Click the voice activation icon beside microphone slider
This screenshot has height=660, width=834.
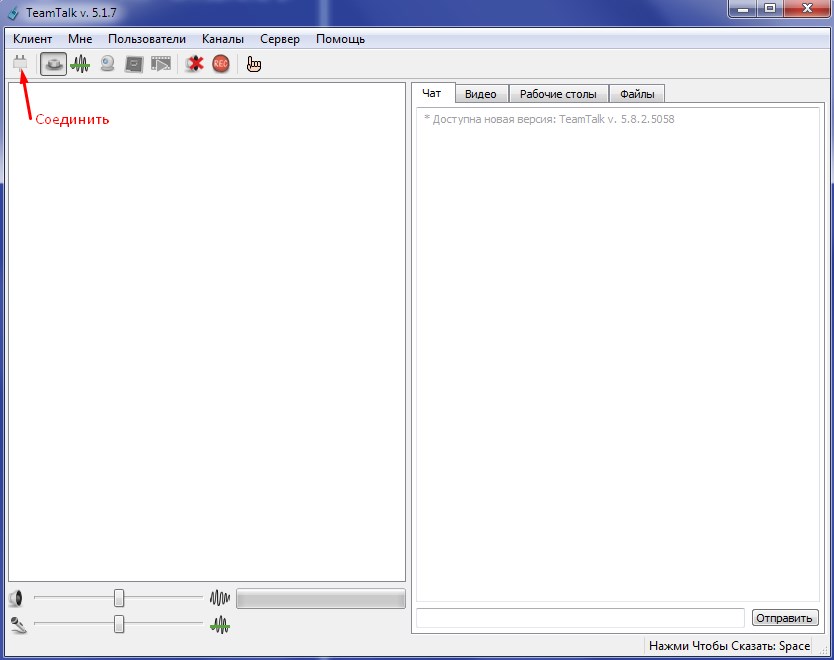220,625
